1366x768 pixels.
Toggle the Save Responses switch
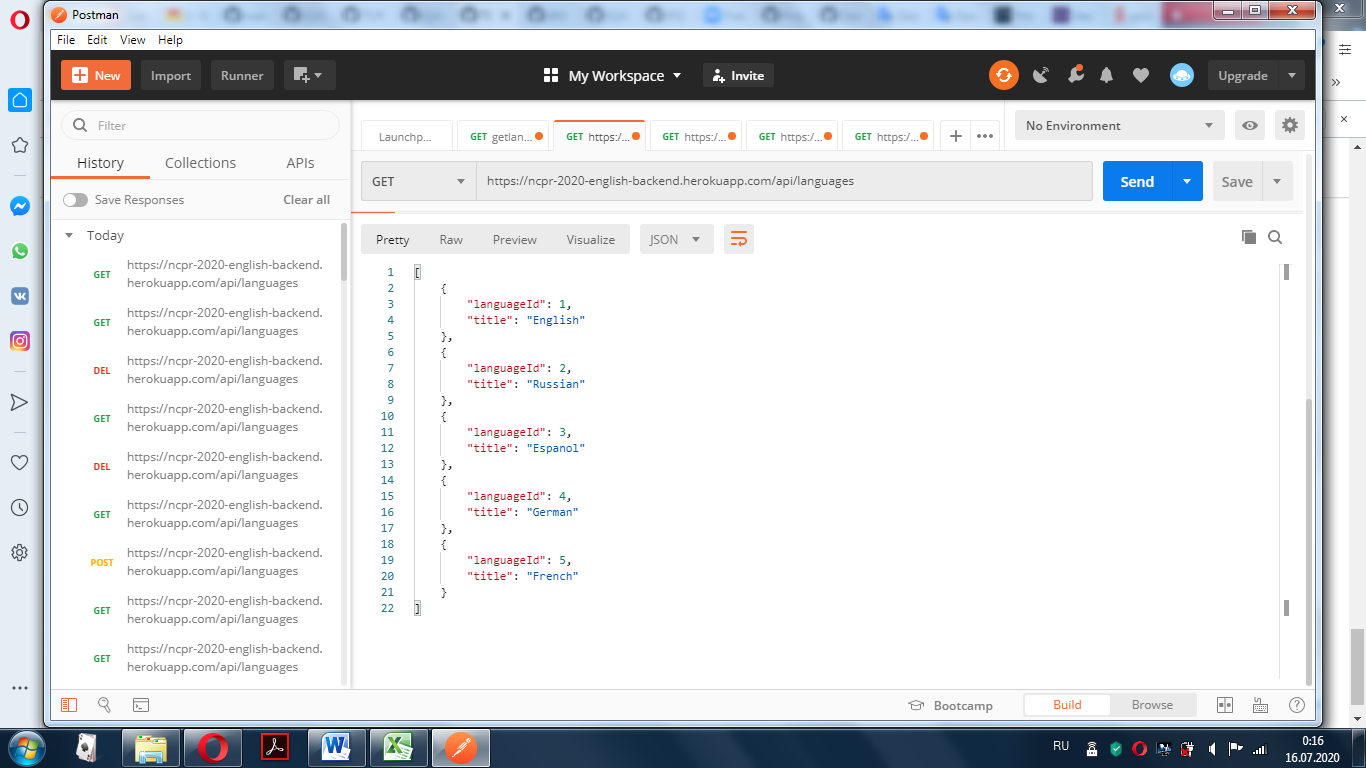(x=75, y=200)
